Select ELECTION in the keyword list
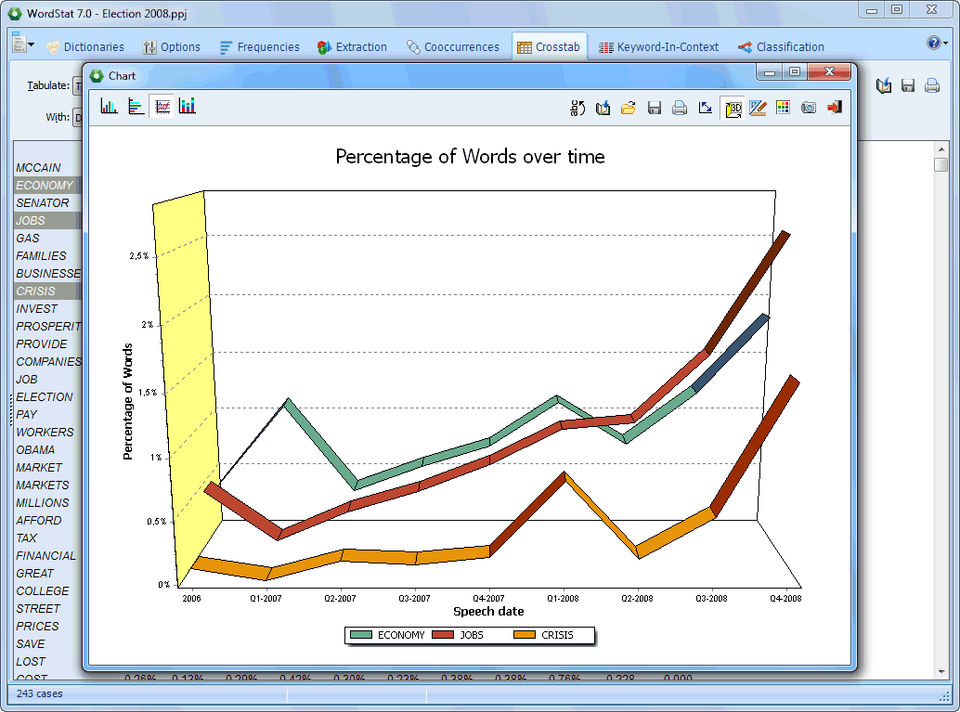This screenshot has width=960, height=712. pos(48,397)
